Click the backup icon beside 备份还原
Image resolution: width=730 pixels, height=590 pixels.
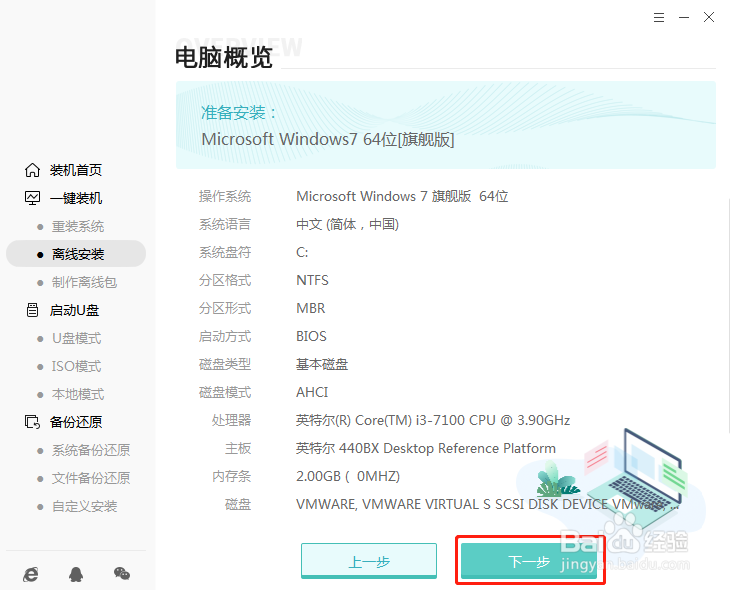pyautogui.click(x=32, y=422)
